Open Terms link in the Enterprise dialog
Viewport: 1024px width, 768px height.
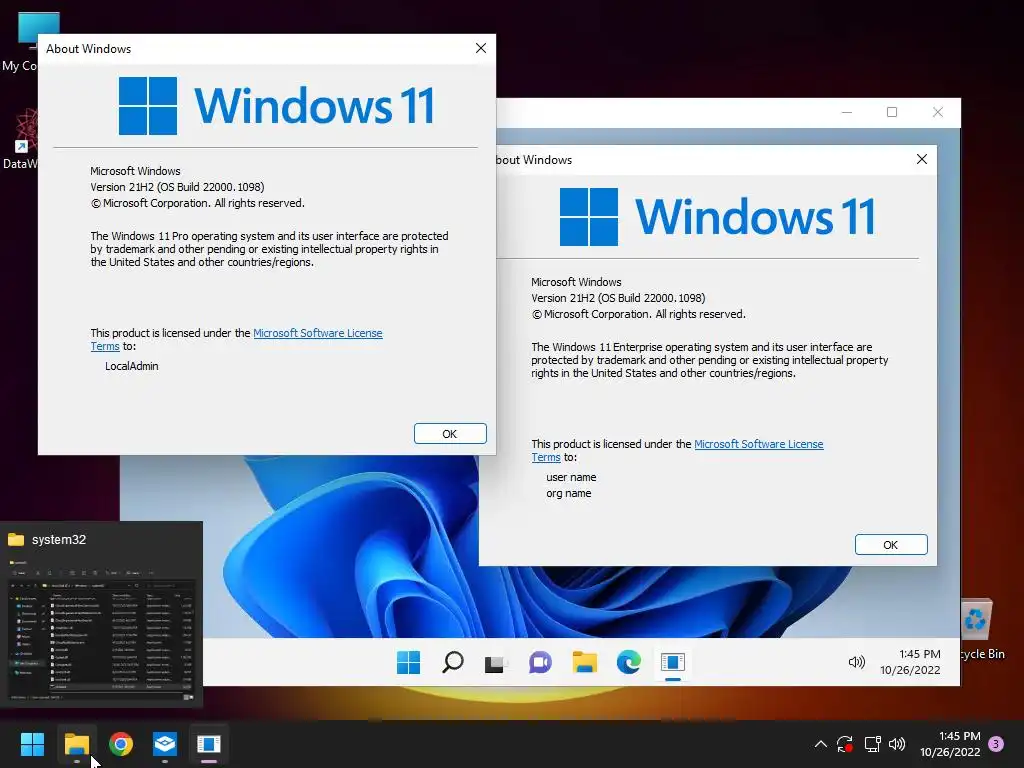point(546,457)
